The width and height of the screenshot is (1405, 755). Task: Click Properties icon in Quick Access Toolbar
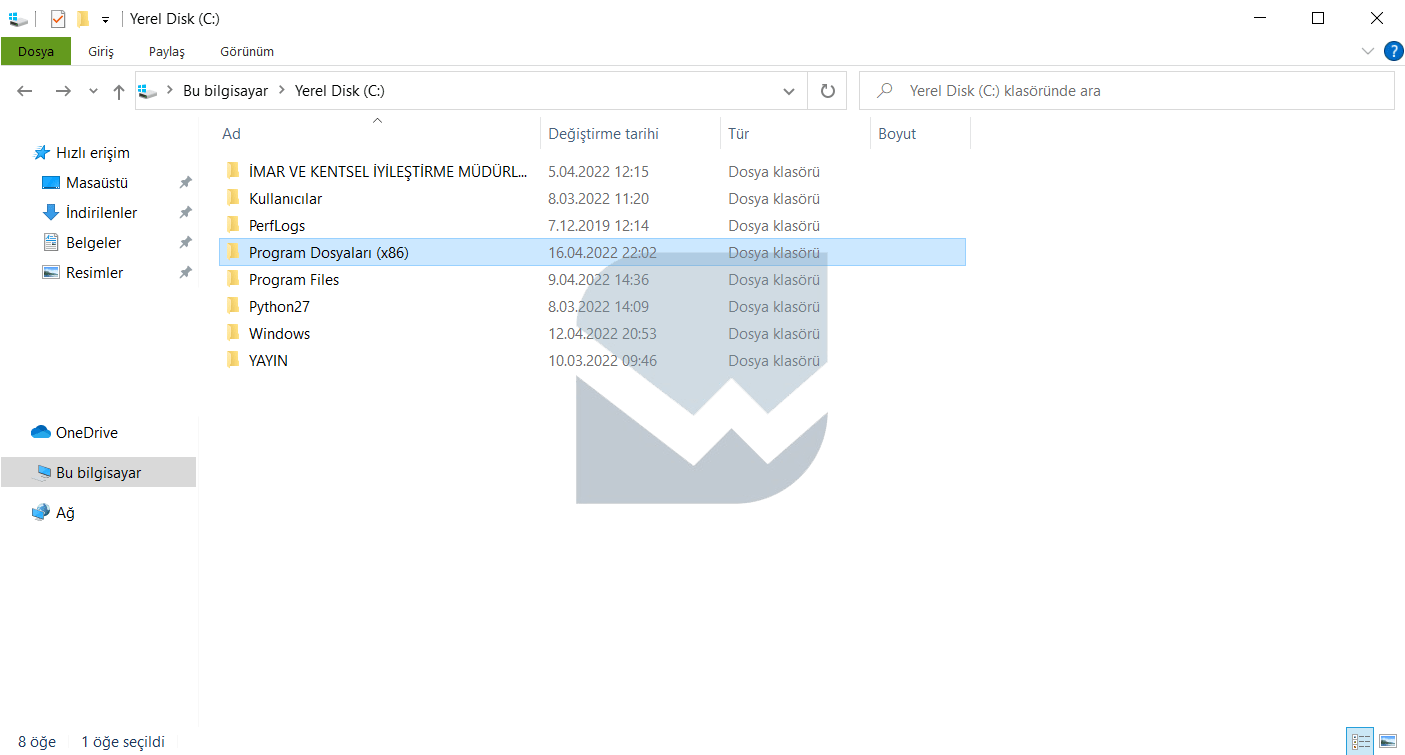(58, 19)
